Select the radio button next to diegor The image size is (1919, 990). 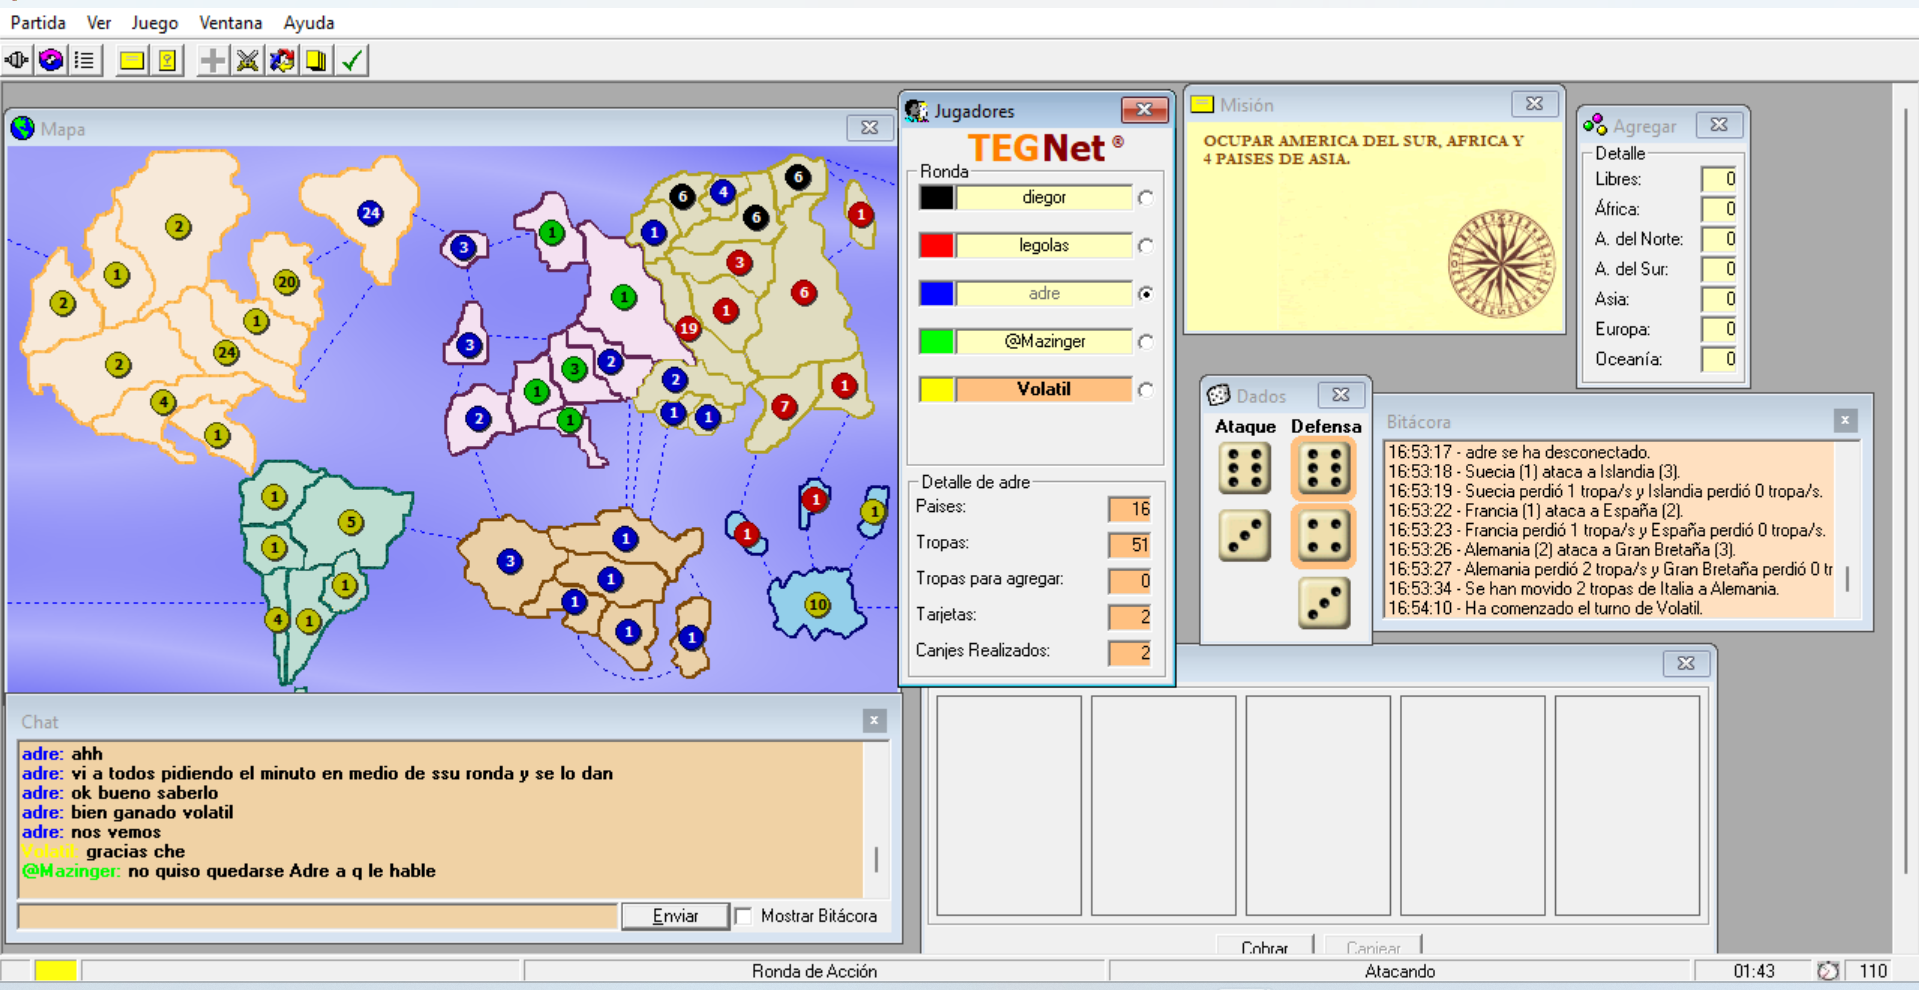(x=1145, y=198)
